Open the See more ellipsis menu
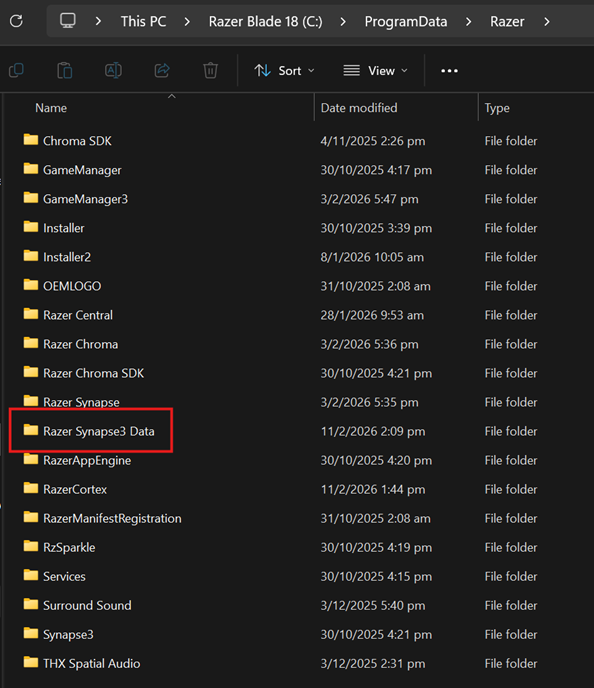The image size is (594, 688). [x=449, y=71]
